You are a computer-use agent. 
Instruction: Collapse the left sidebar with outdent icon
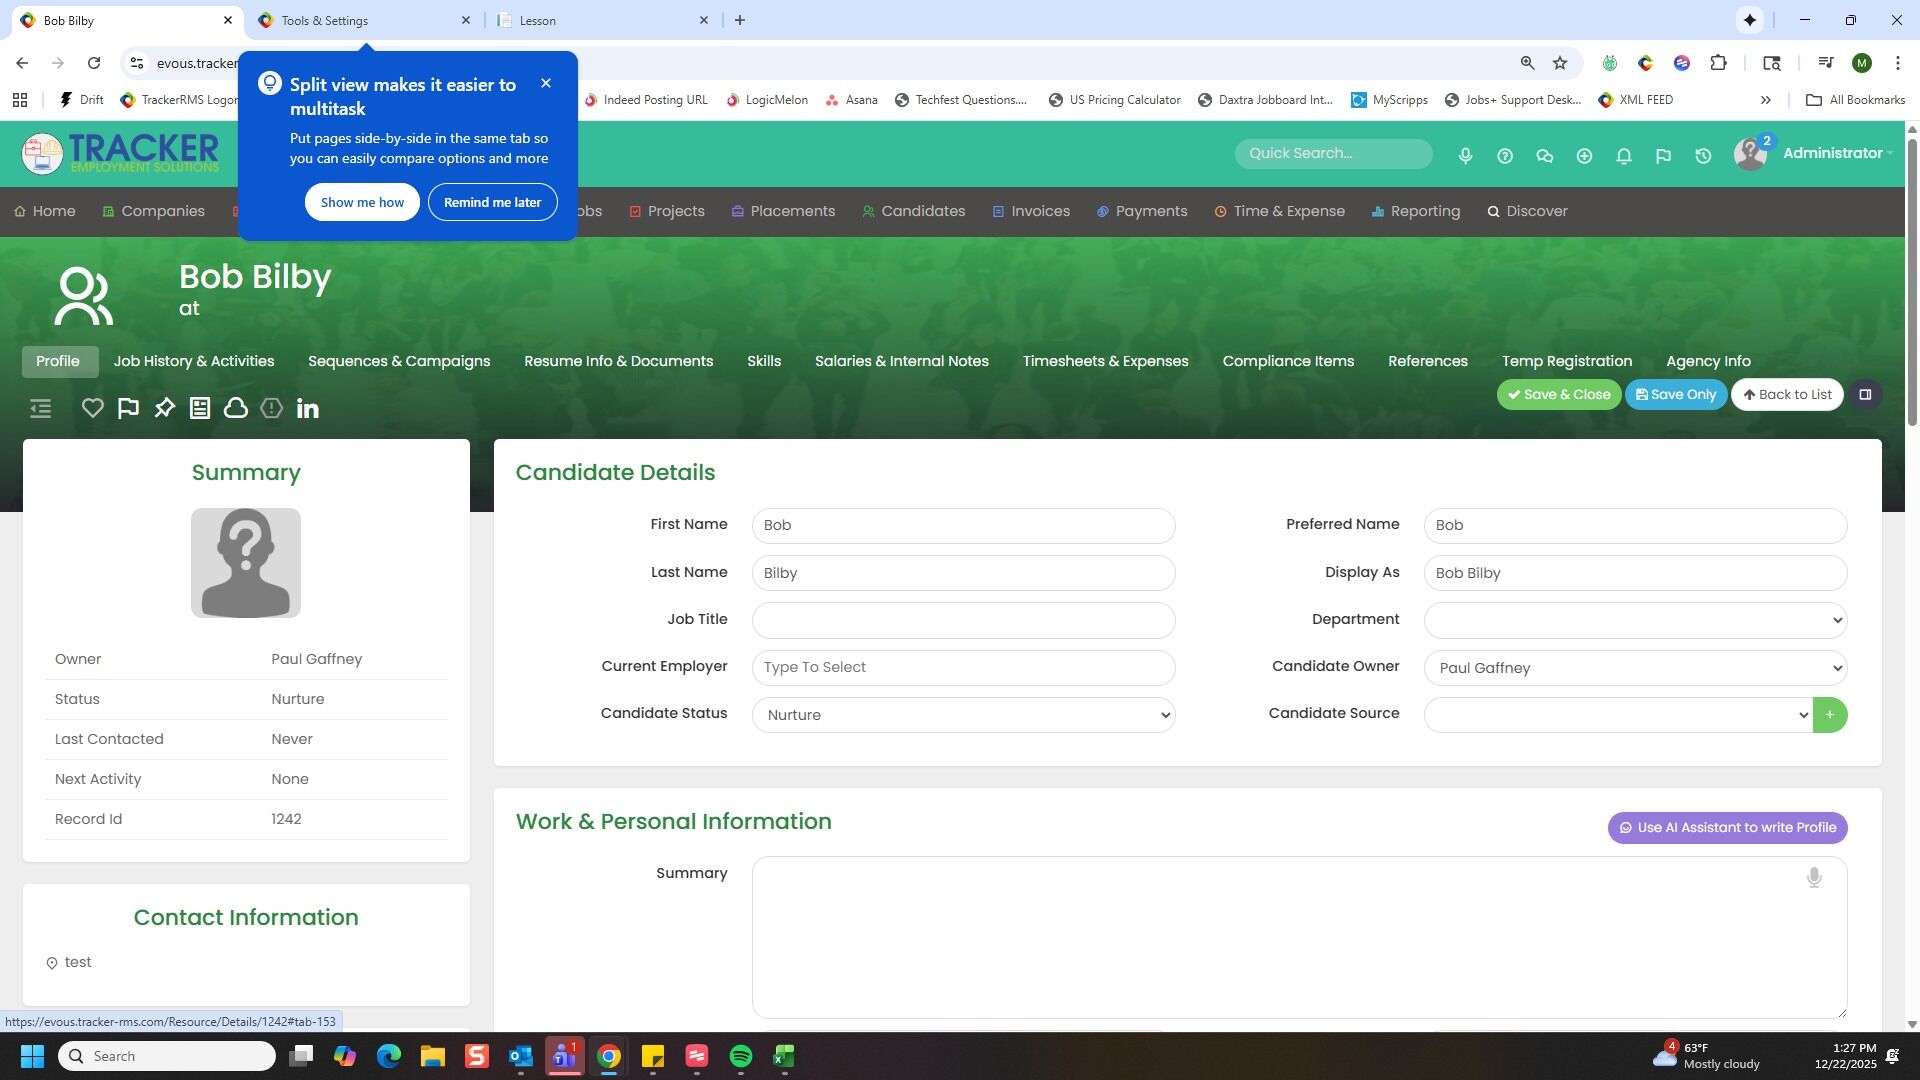pos(40,408)
